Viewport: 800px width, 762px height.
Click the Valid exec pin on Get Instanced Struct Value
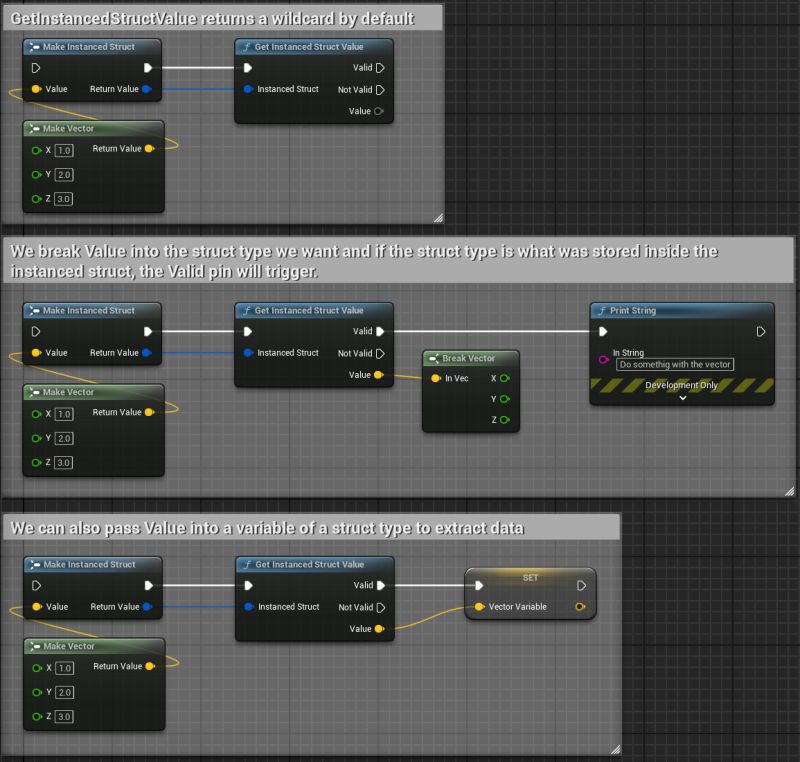(x=379, y=331)
